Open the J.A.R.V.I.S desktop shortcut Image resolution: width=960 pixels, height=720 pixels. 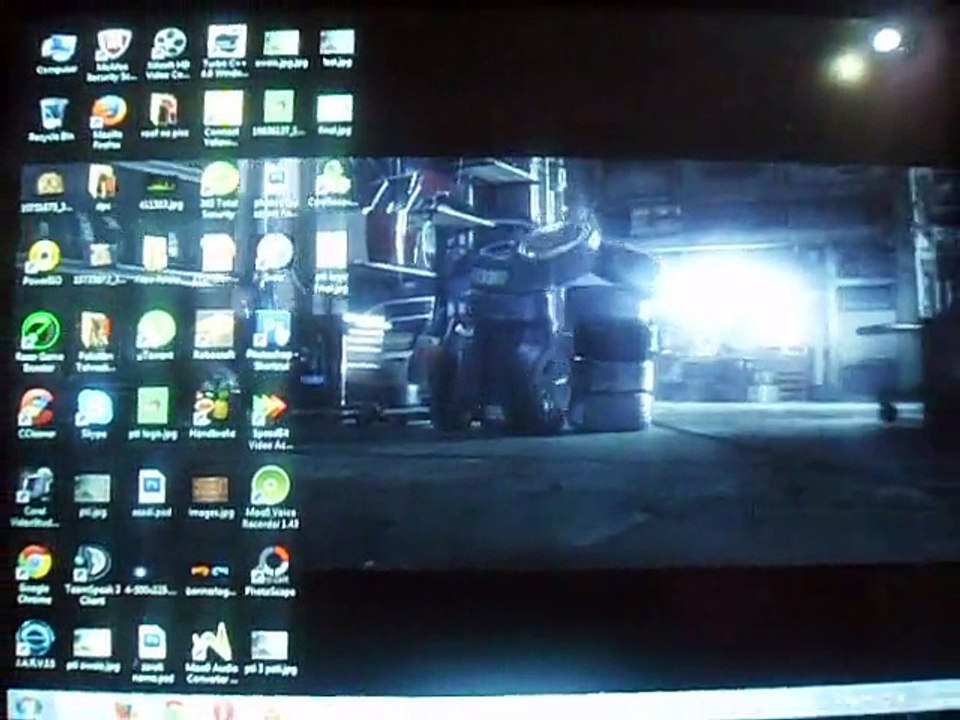[35, 645]
